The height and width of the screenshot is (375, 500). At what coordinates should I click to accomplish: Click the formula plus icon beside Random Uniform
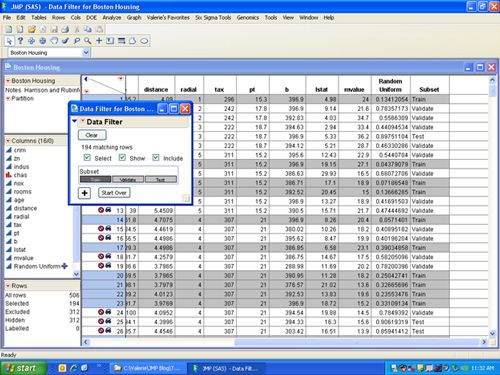click(x=64, y=266)
